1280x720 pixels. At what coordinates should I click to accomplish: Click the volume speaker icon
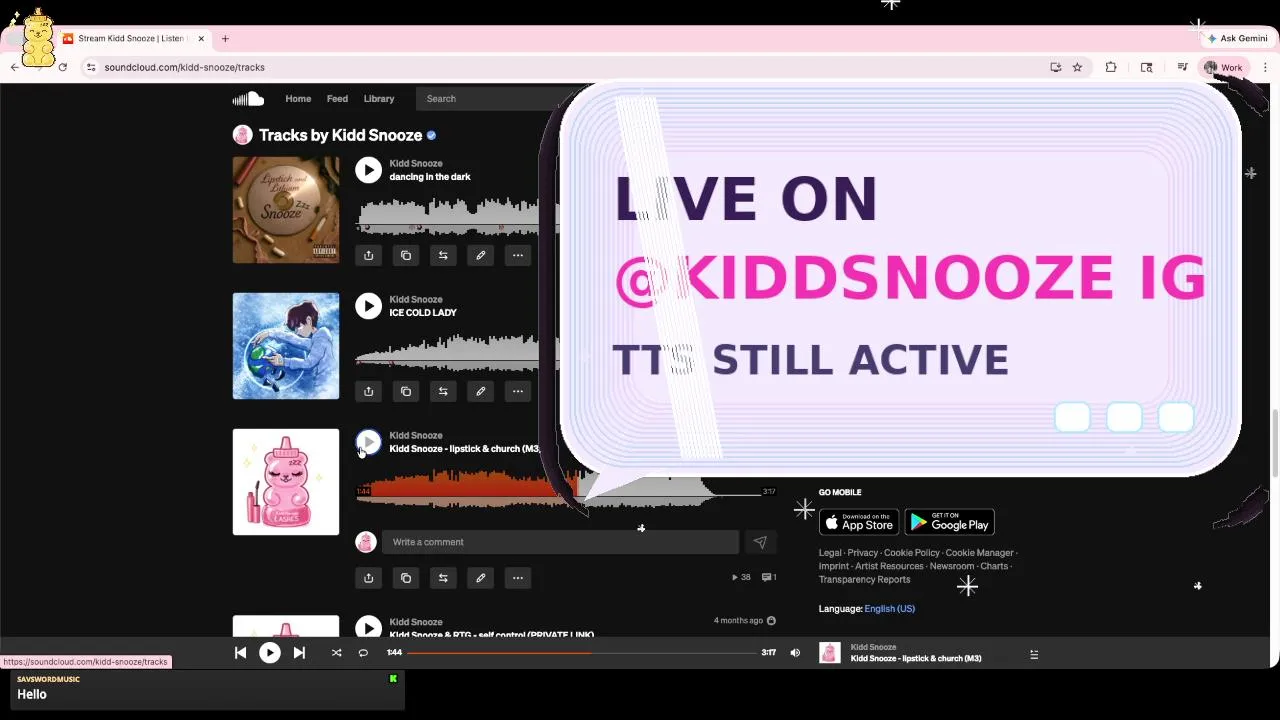tap(795, 653)
